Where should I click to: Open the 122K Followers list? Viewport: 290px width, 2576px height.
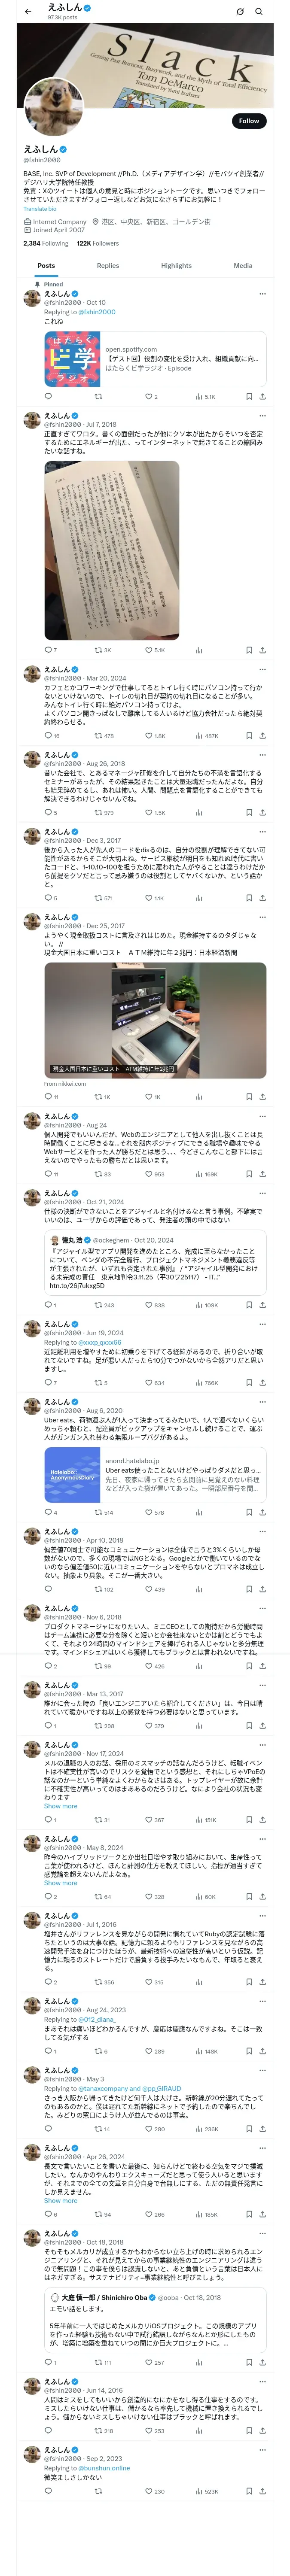tap(98, 243)
